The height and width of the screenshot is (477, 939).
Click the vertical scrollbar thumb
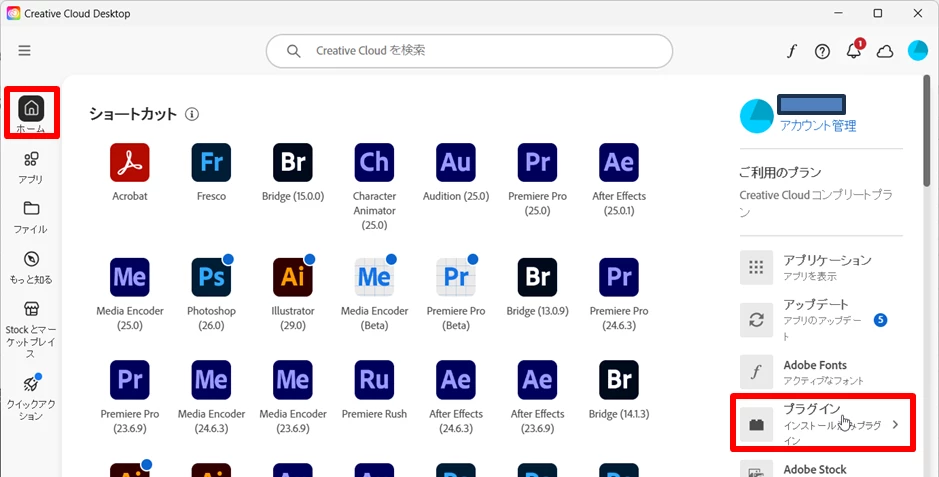[x=926, y=132]
